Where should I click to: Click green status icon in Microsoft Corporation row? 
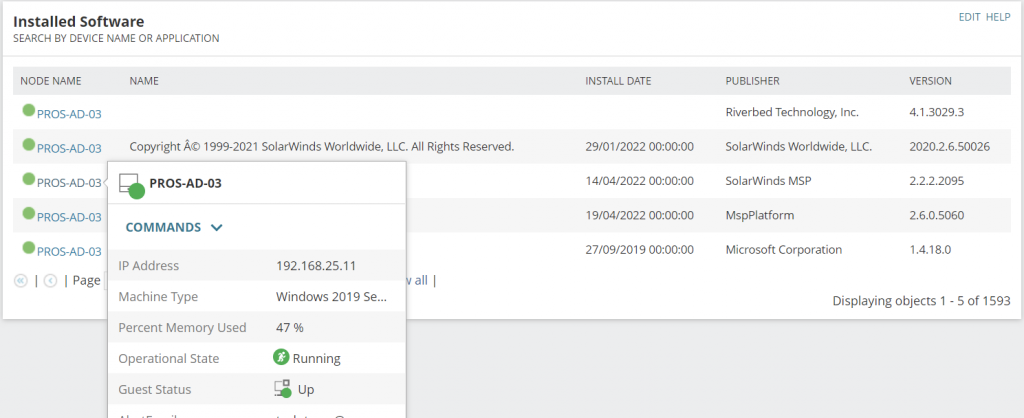pyautogui.click(x=28, y=248)
